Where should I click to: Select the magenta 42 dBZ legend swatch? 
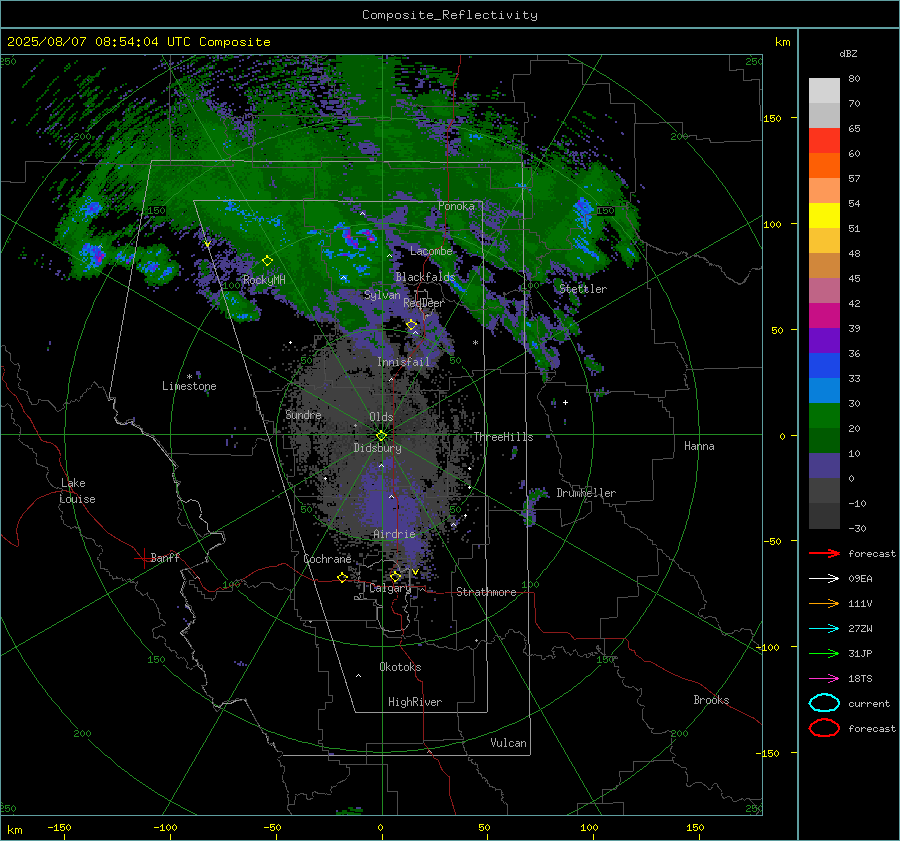824,316
